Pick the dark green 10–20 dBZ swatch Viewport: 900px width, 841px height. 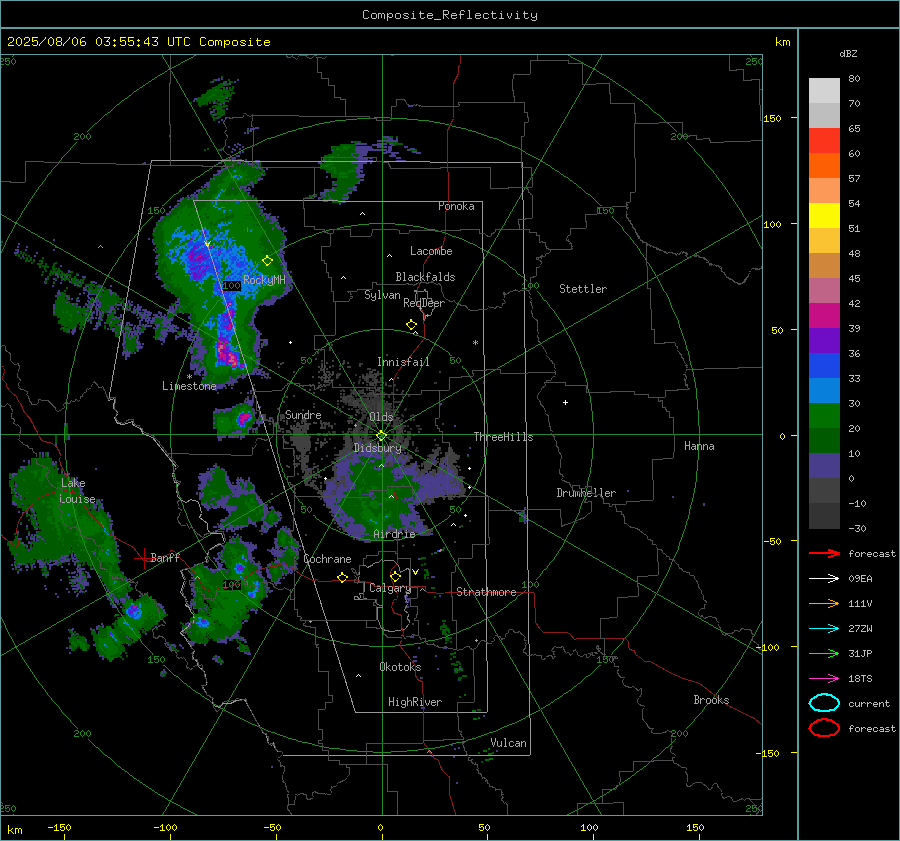point(824,441)
